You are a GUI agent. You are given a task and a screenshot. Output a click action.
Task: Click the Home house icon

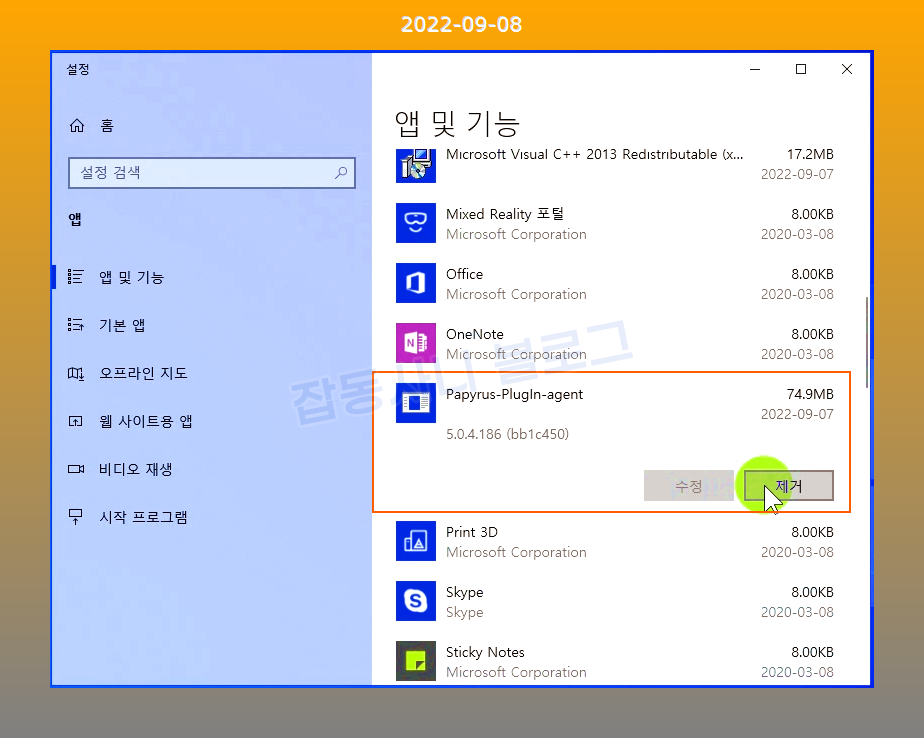pos(77,126)
